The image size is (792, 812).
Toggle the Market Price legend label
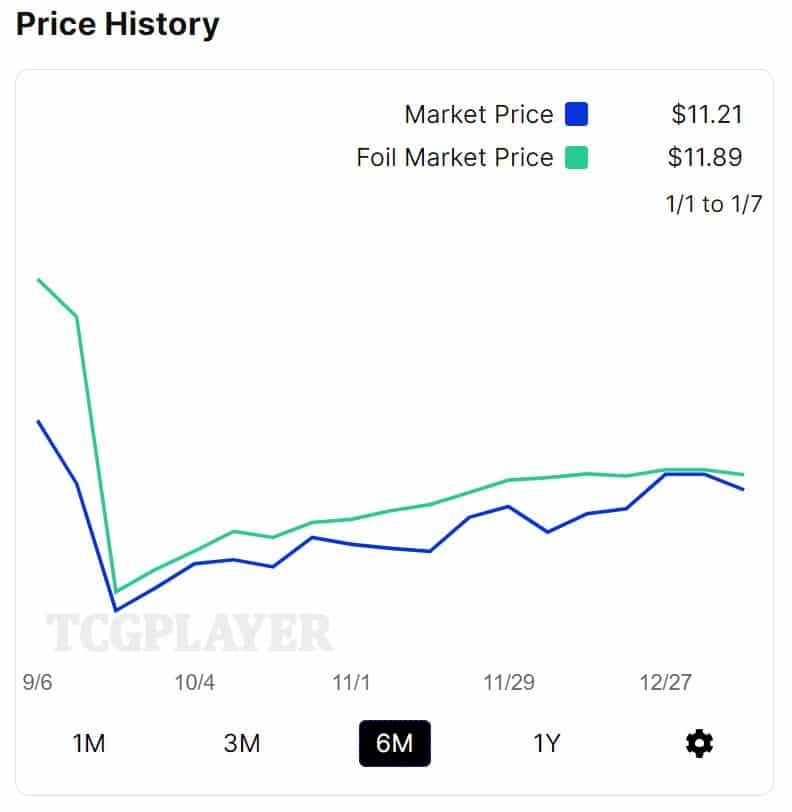(x=478, y=114)
